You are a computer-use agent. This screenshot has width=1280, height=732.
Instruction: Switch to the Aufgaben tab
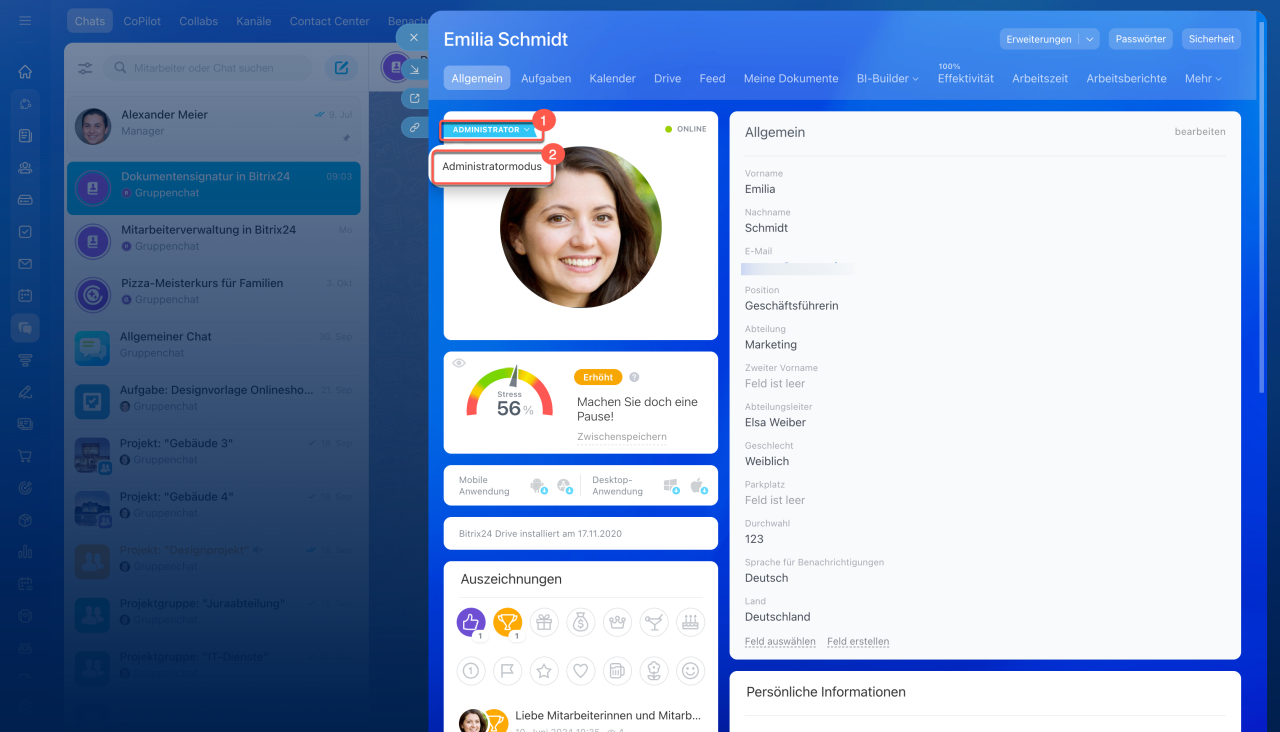click(546, 78)
